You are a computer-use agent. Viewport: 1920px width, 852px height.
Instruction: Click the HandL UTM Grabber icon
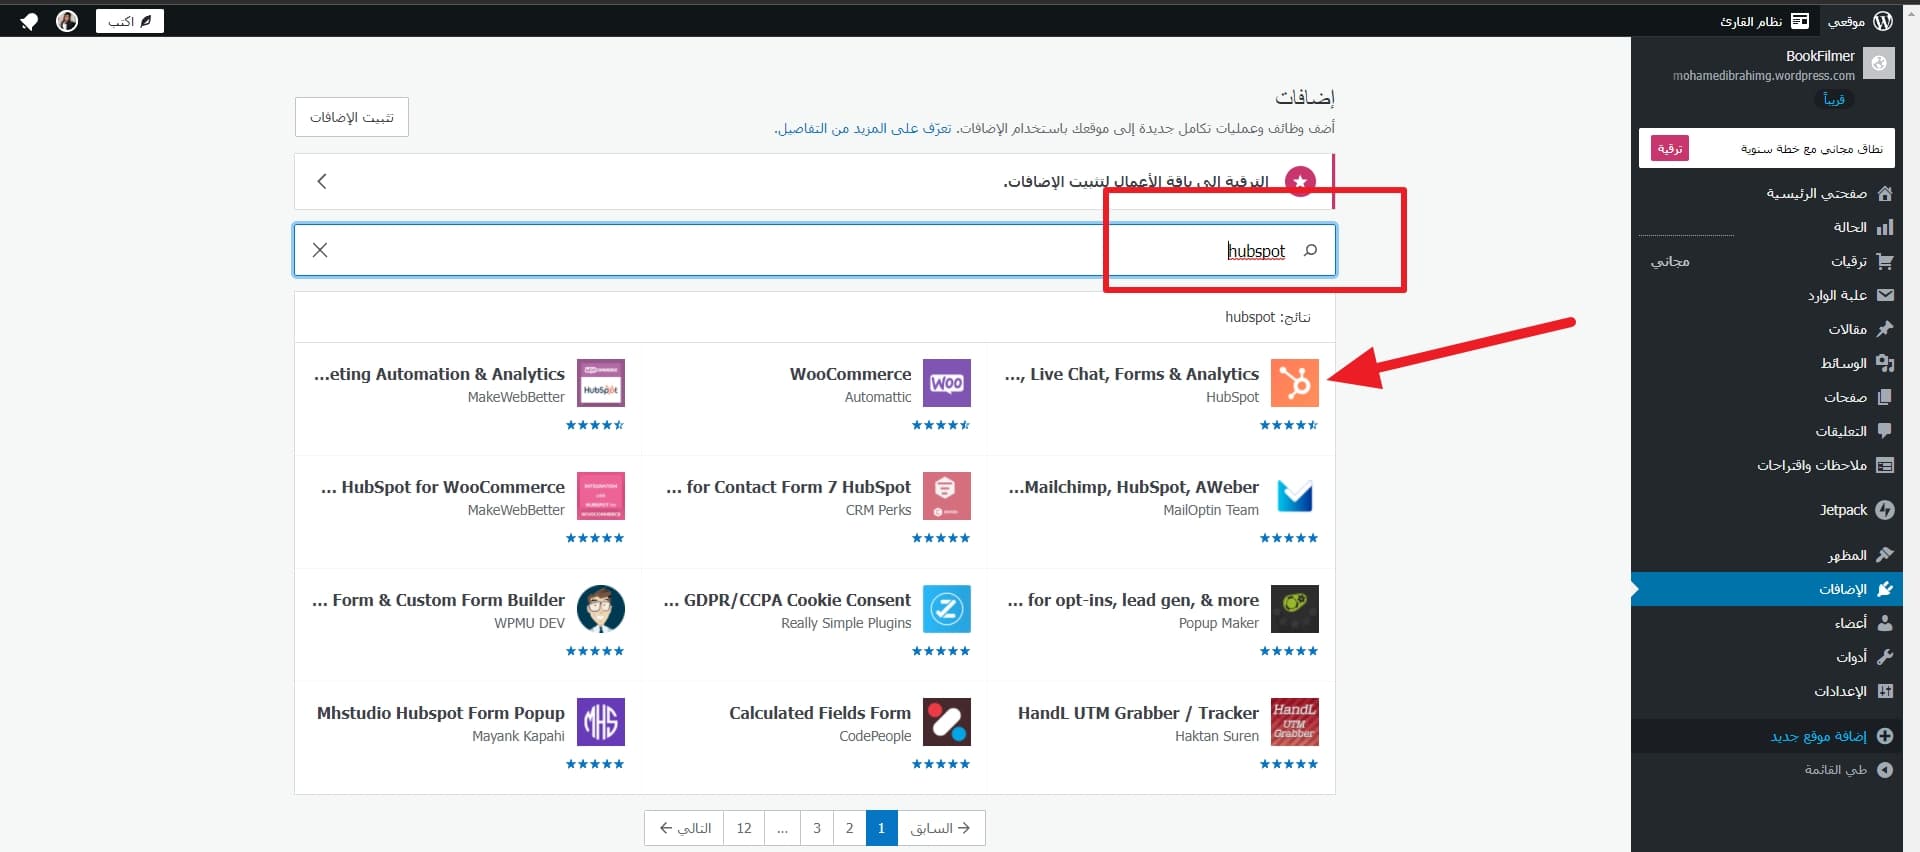tap(1294, 722)
